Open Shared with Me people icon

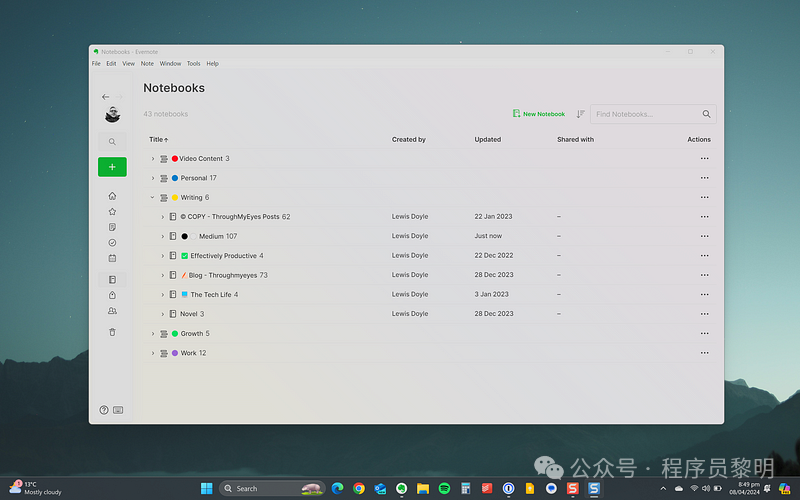coord(112,311)
